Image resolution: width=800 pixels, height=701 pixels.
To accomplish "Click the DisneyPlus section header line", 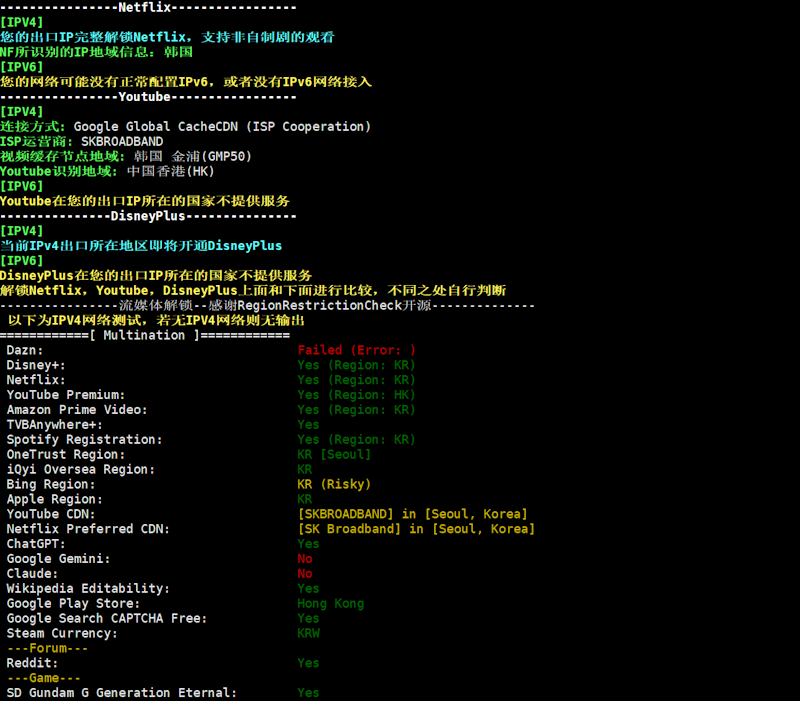I will click(148, 216).
